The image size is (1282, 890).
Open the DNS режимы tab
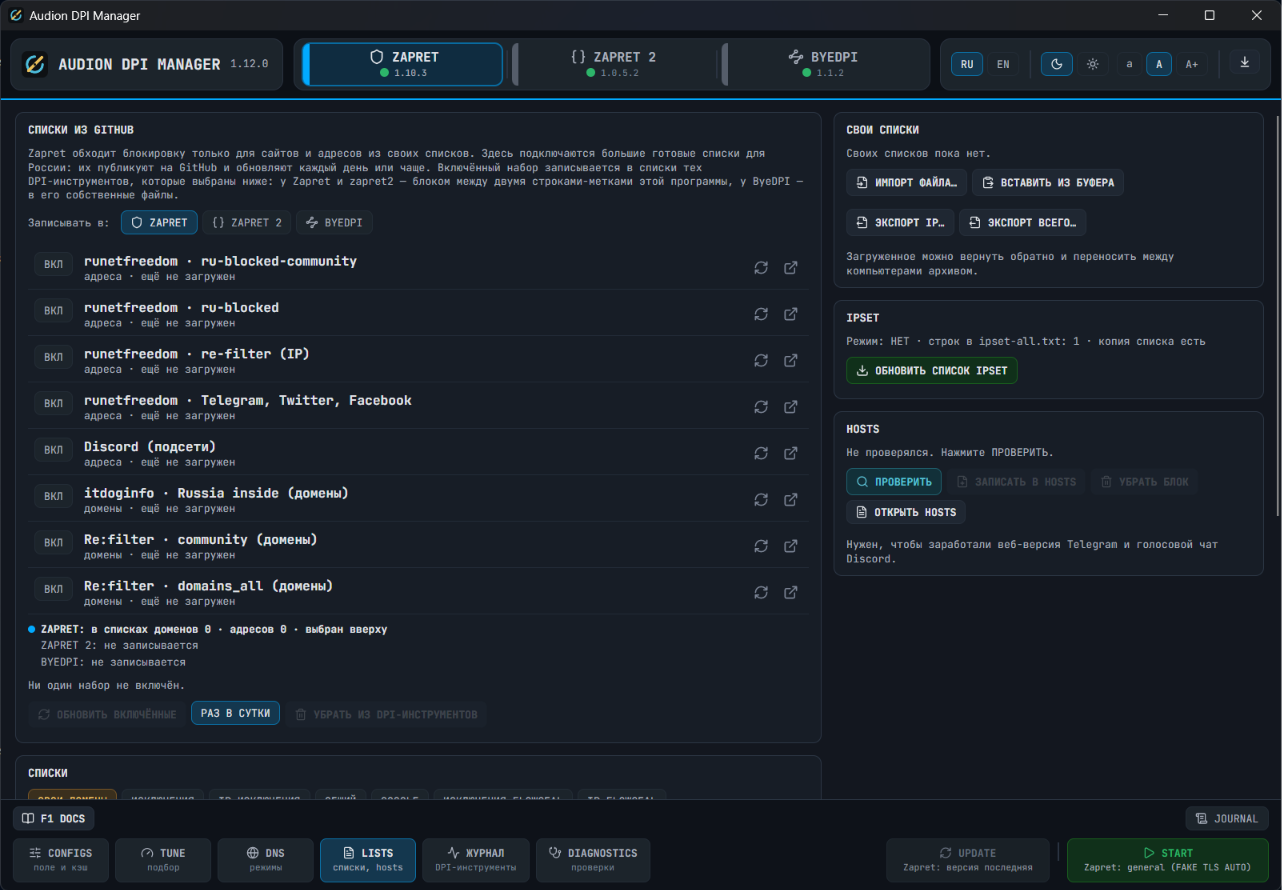pyautogui.click(x=265, y=860)
